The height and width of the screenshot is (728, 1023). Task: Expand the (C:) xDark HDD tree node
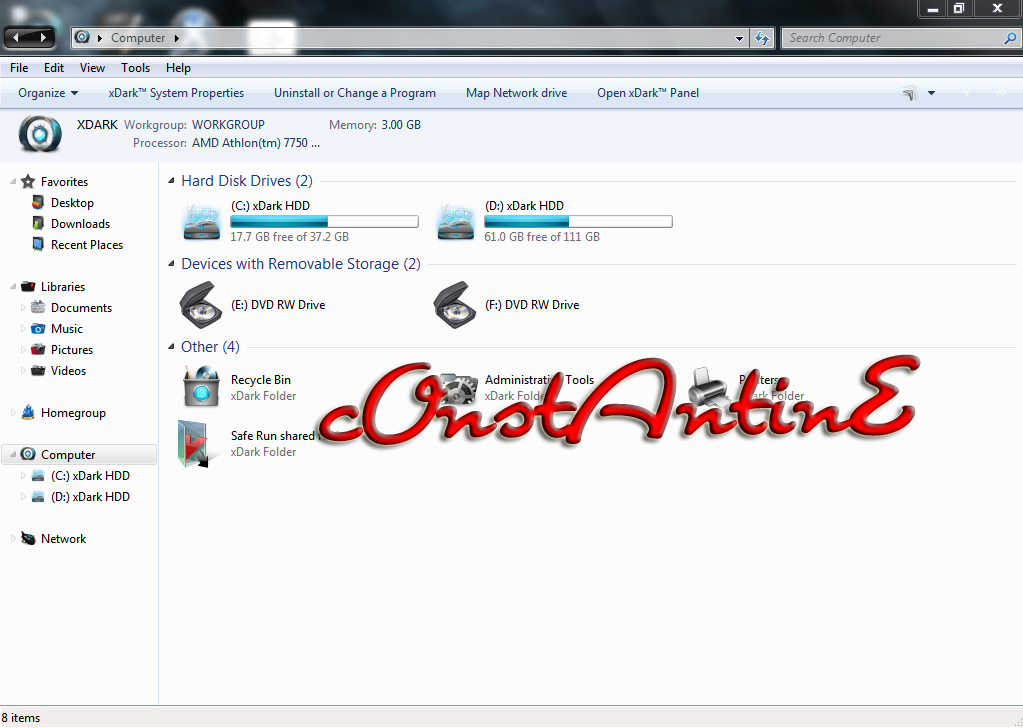tap(23, 476)
